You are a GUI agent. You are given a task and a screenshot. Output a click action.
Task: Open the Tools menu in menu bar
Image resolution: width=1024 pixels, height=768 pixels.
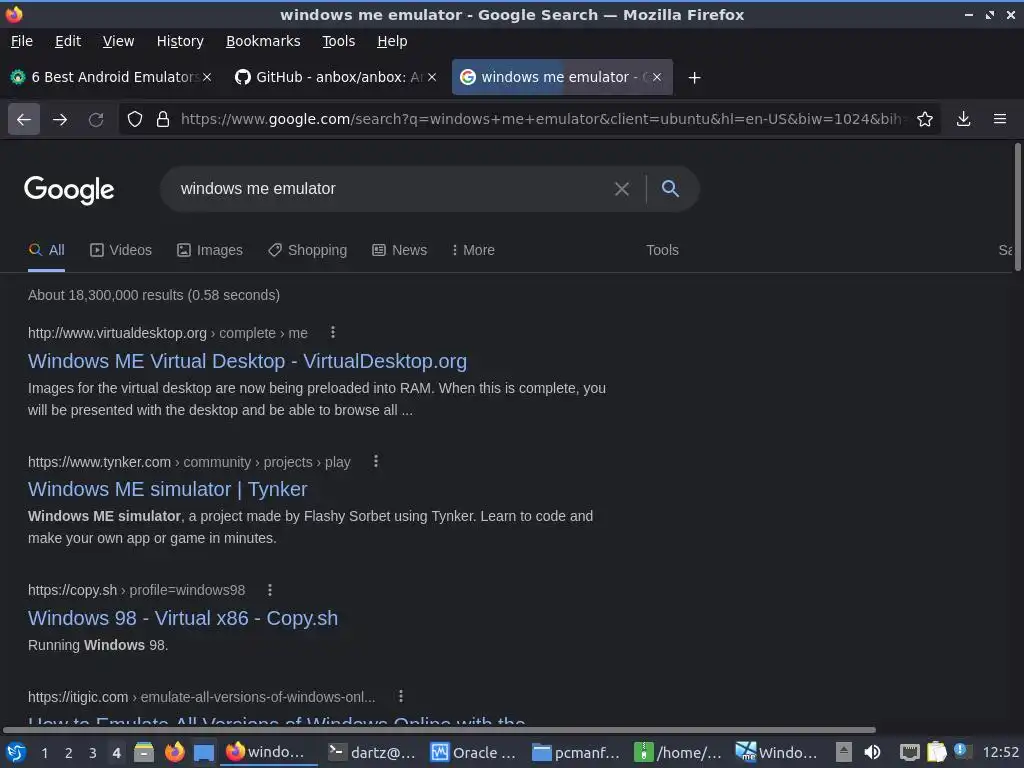pyautogui.click(x=338, y=41)
